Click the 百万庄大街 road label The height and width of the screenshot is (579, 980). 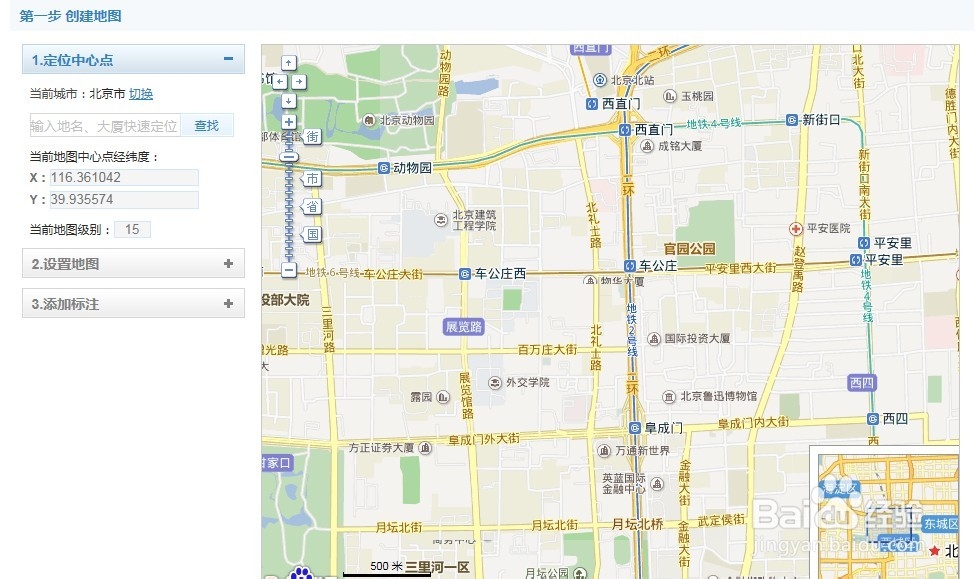coord(547,350)
